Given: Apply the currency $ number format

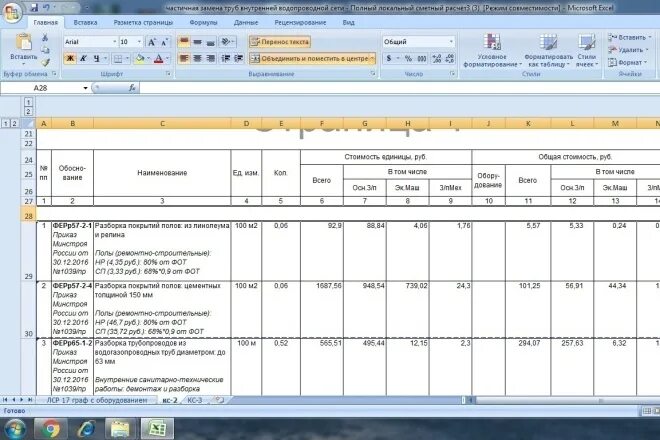Looking at the screenshot, I should point(389,59).
